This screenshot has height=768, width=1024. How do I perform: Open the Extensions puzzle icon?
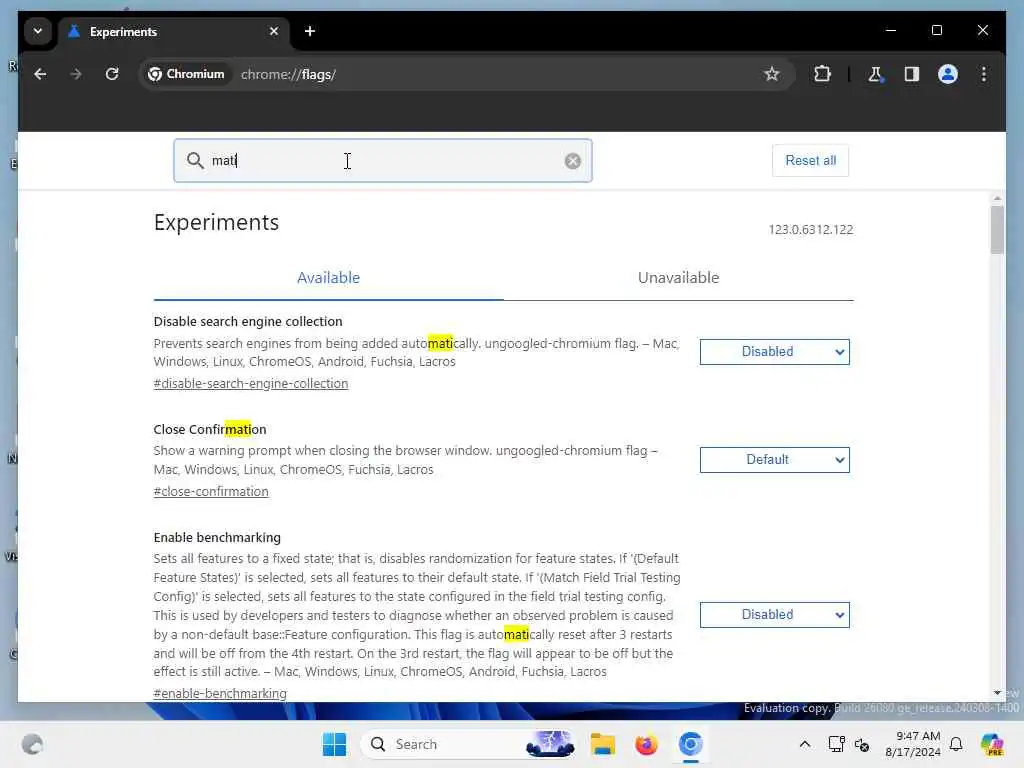822,74
